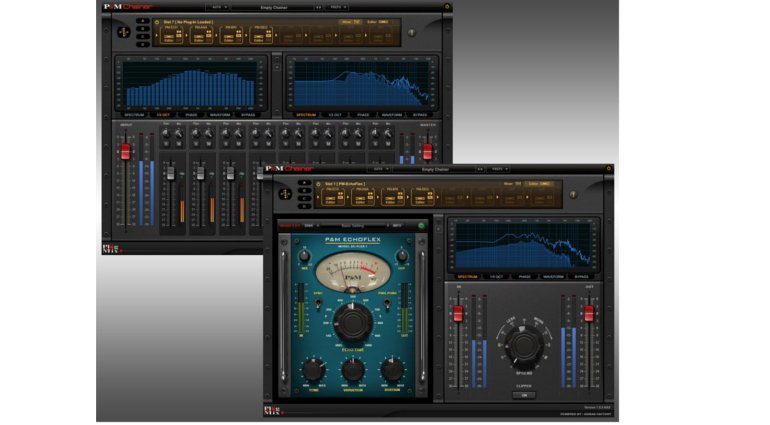
Task: Open Empty Chainer preset menu in front window
Action: point(435,169)
